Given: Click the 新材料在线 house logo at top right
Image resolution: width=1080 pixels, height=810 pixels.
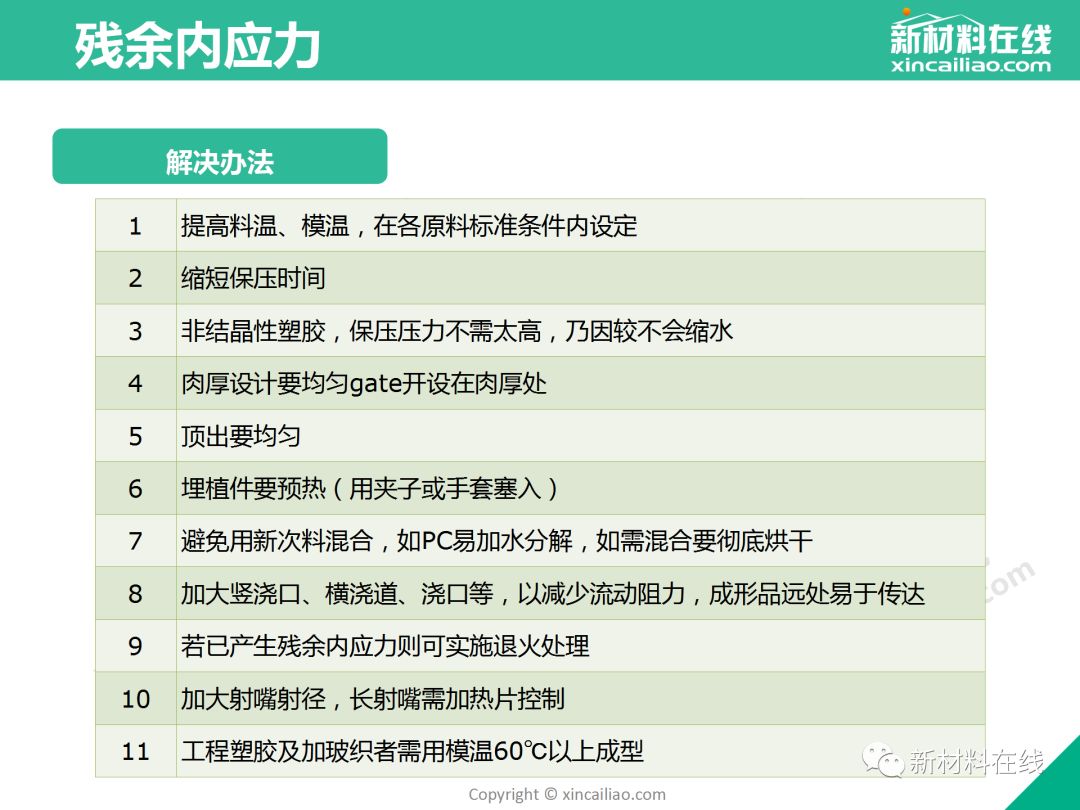Looking at the screenshot, I should point(970,32).
